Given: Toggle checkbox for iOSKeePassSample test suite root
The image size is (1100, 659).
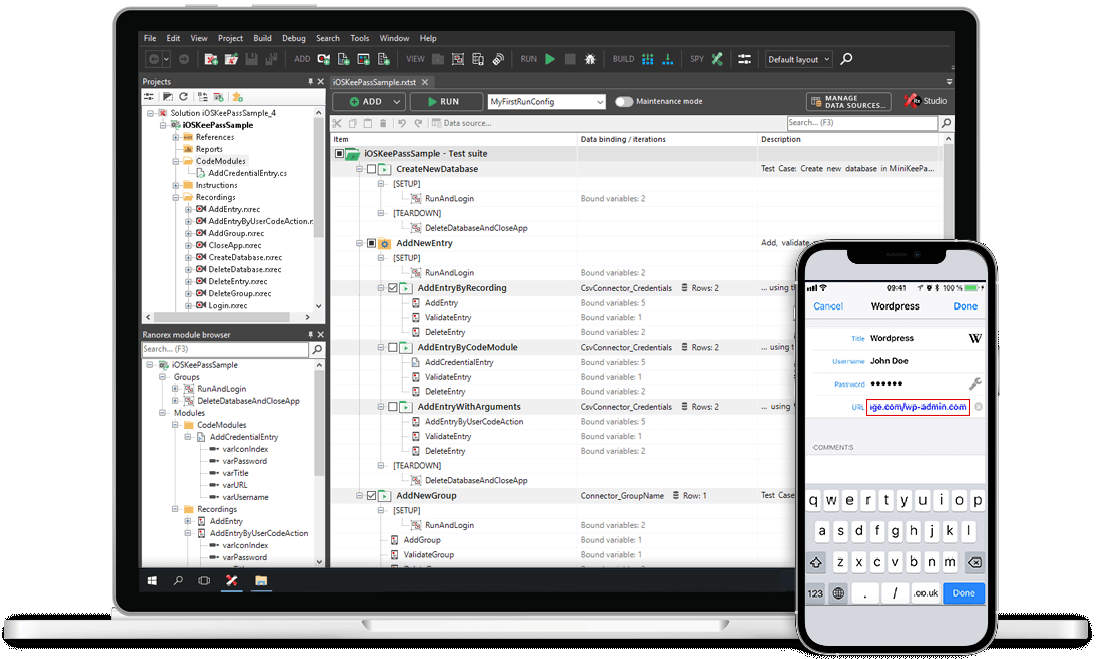Looking at the screenshot, I should [340, 153].
